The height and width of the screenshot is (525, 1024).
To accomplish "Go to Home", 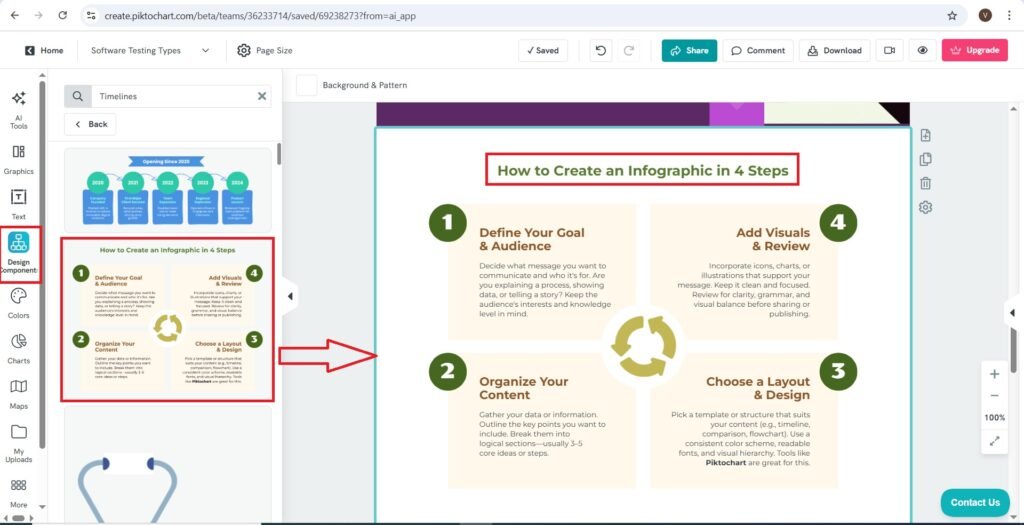I will (43, 50).
